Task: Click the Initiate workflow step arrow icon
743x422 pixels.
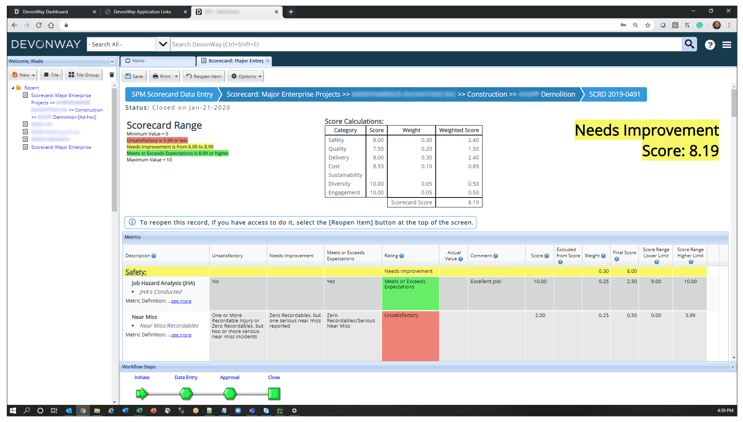Action: [142, 393]
